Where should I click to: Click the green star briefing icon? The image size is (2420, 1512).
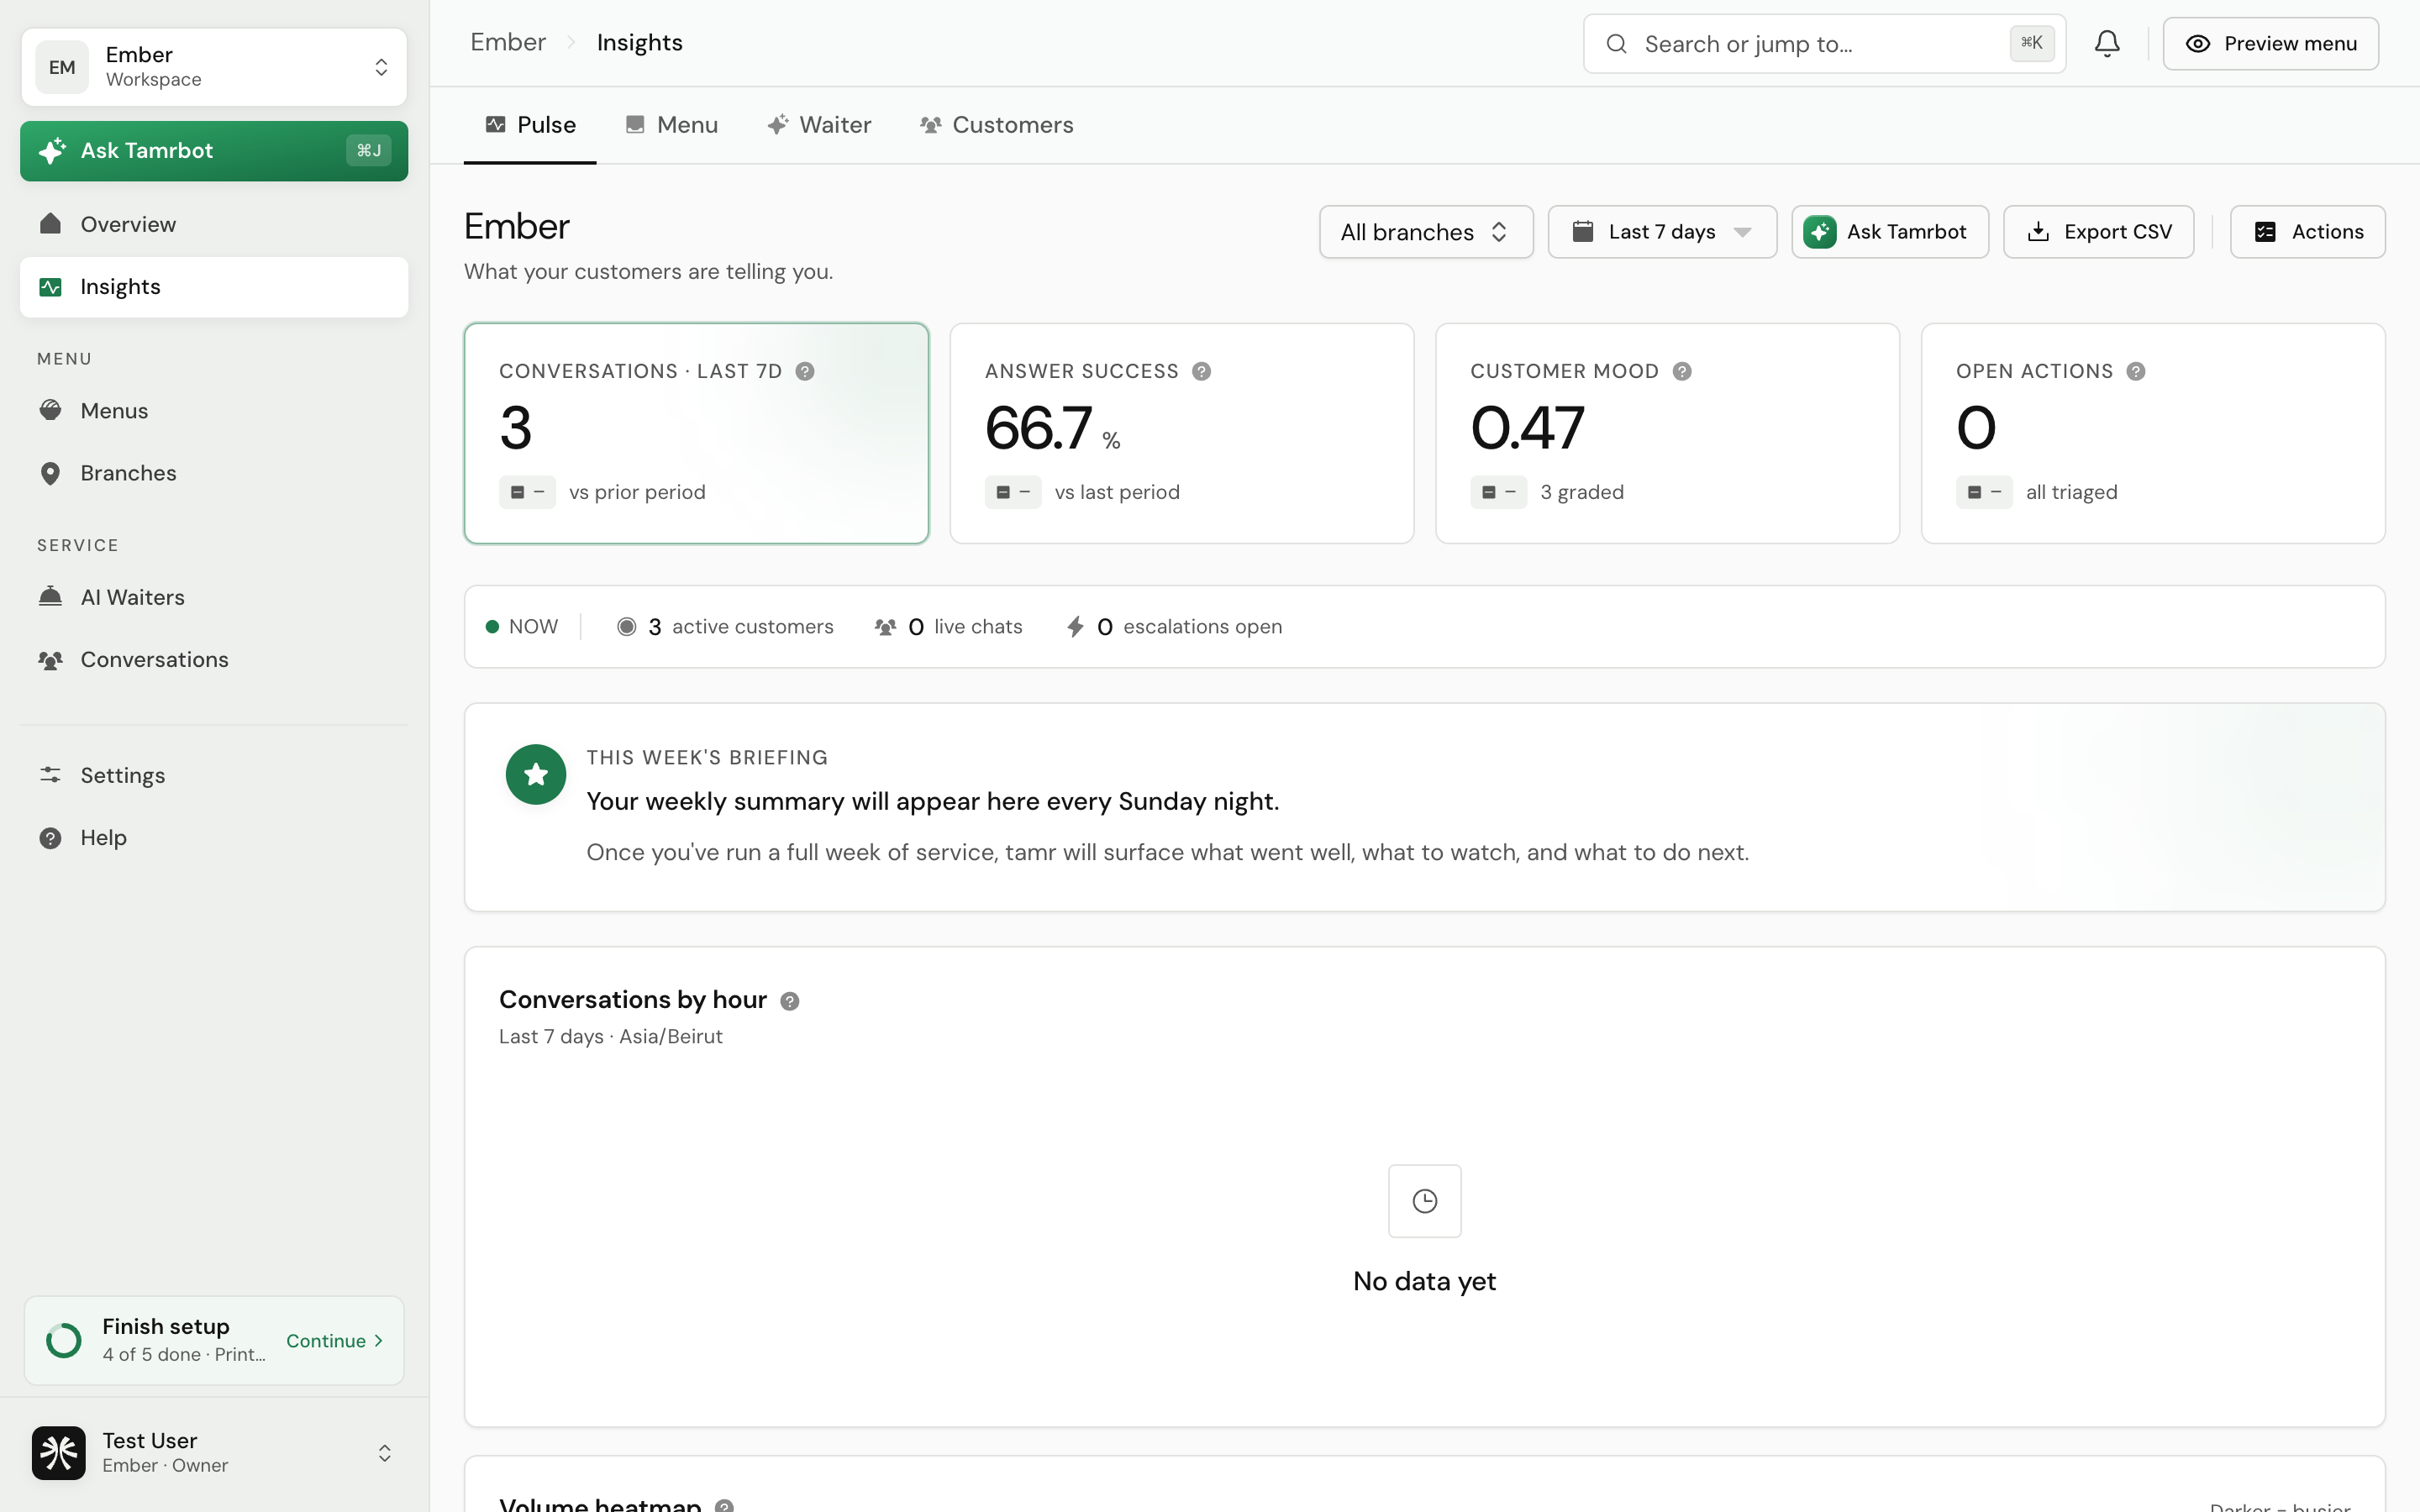536,774
